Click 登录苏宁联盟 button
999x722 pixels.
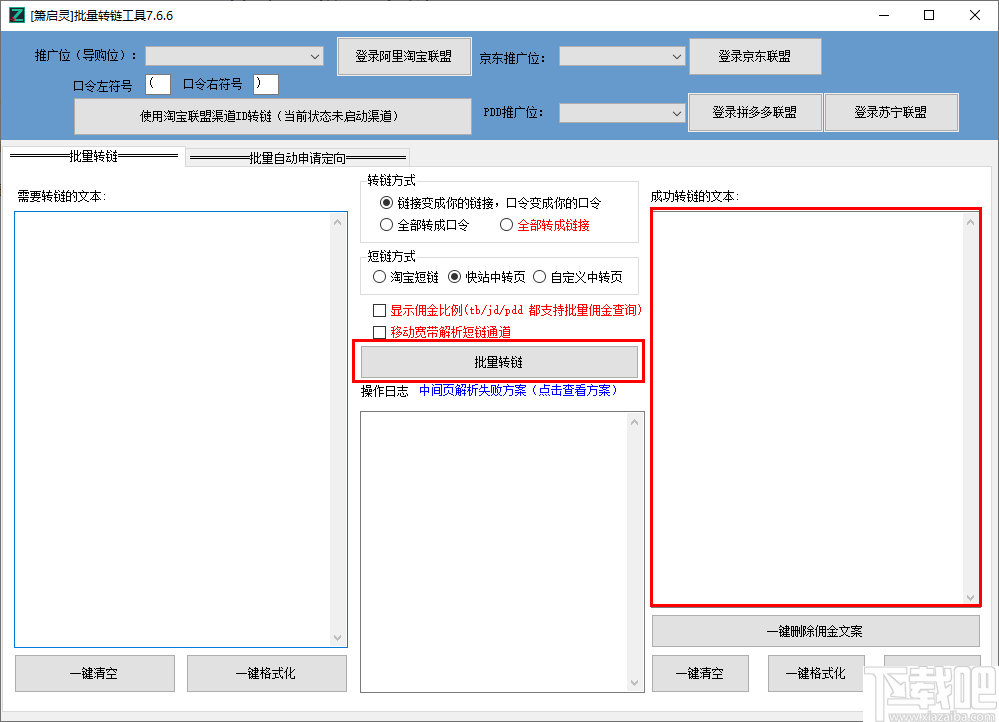[x=891, y=112]
